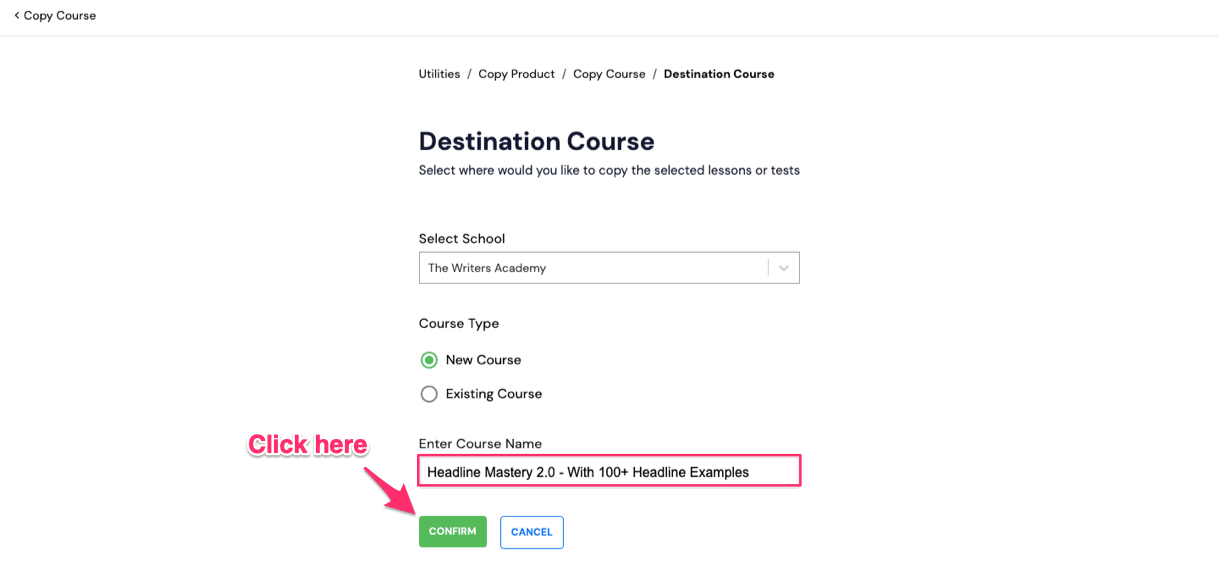Image resolution: width=1218 pixels, height=566 pixels.
Task: Click the Cancel button
Action: coord(532,532)
